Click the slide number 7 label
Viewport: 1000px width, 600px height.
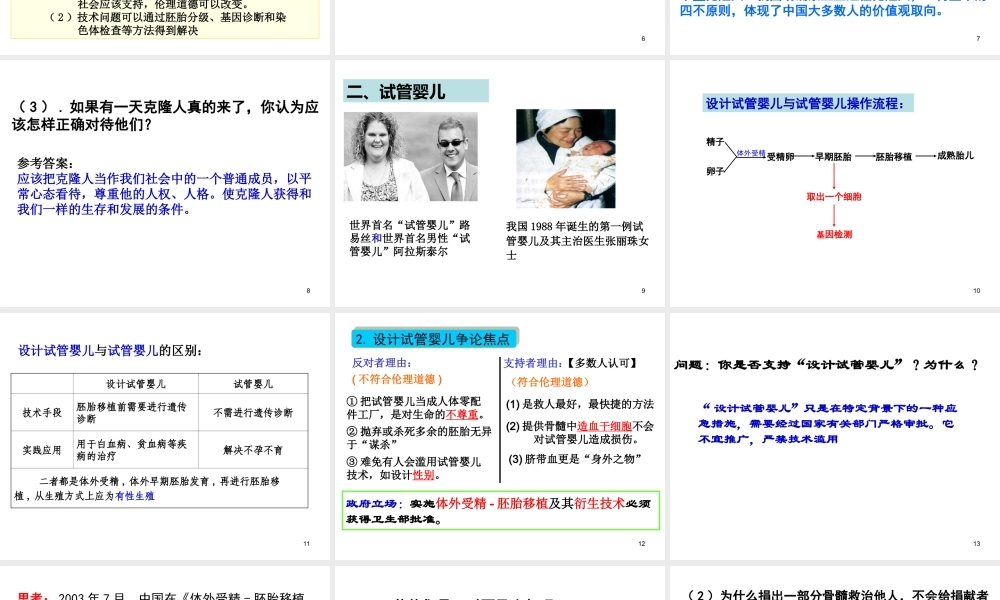[978, 39]
